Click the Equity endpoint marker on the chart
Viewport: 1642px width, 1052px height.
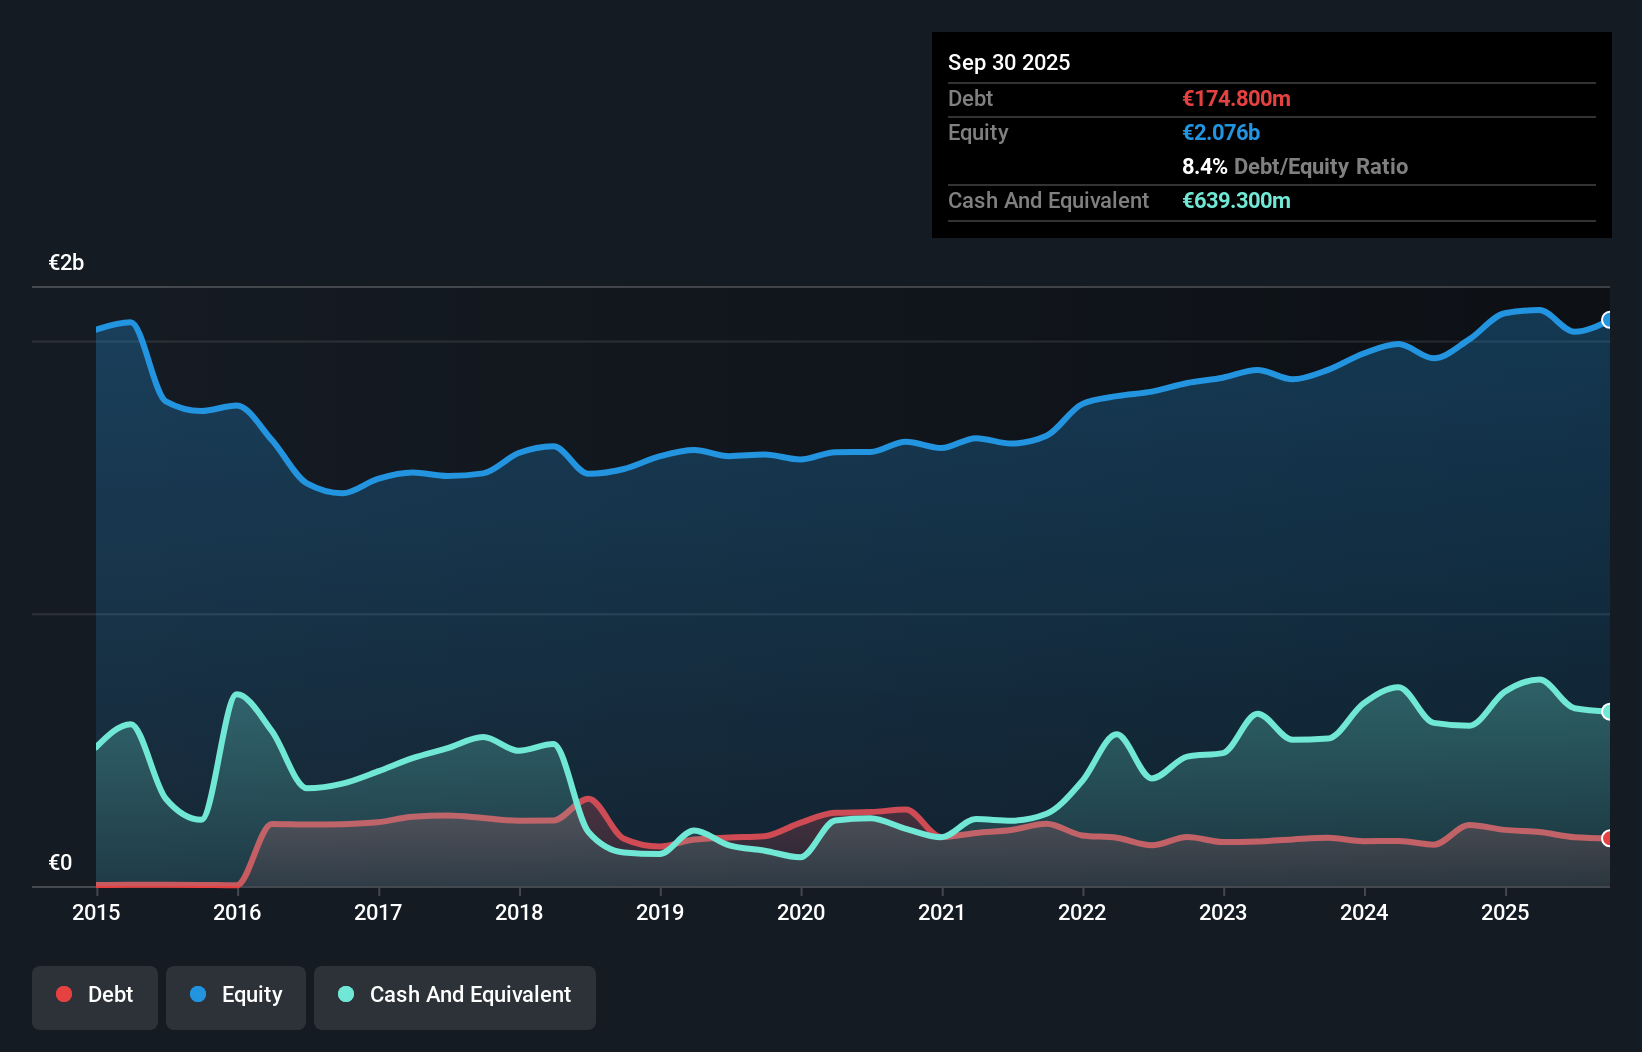(x=1606, y=321)
